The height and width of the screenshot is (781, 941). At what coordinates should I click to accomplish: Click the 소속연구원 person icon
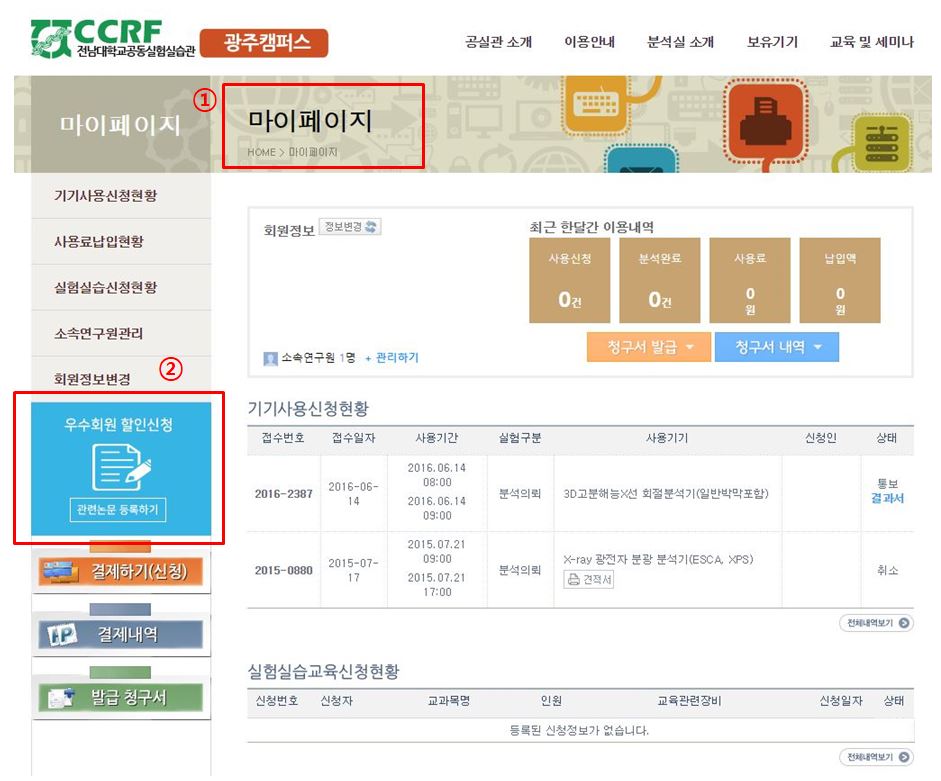coord(270,358)
